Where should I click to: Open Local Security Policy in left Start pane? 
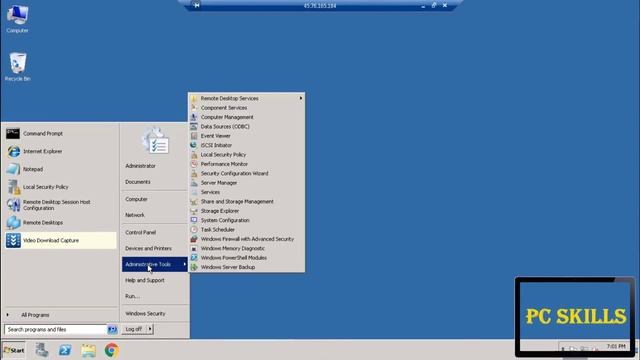(60, 187)
